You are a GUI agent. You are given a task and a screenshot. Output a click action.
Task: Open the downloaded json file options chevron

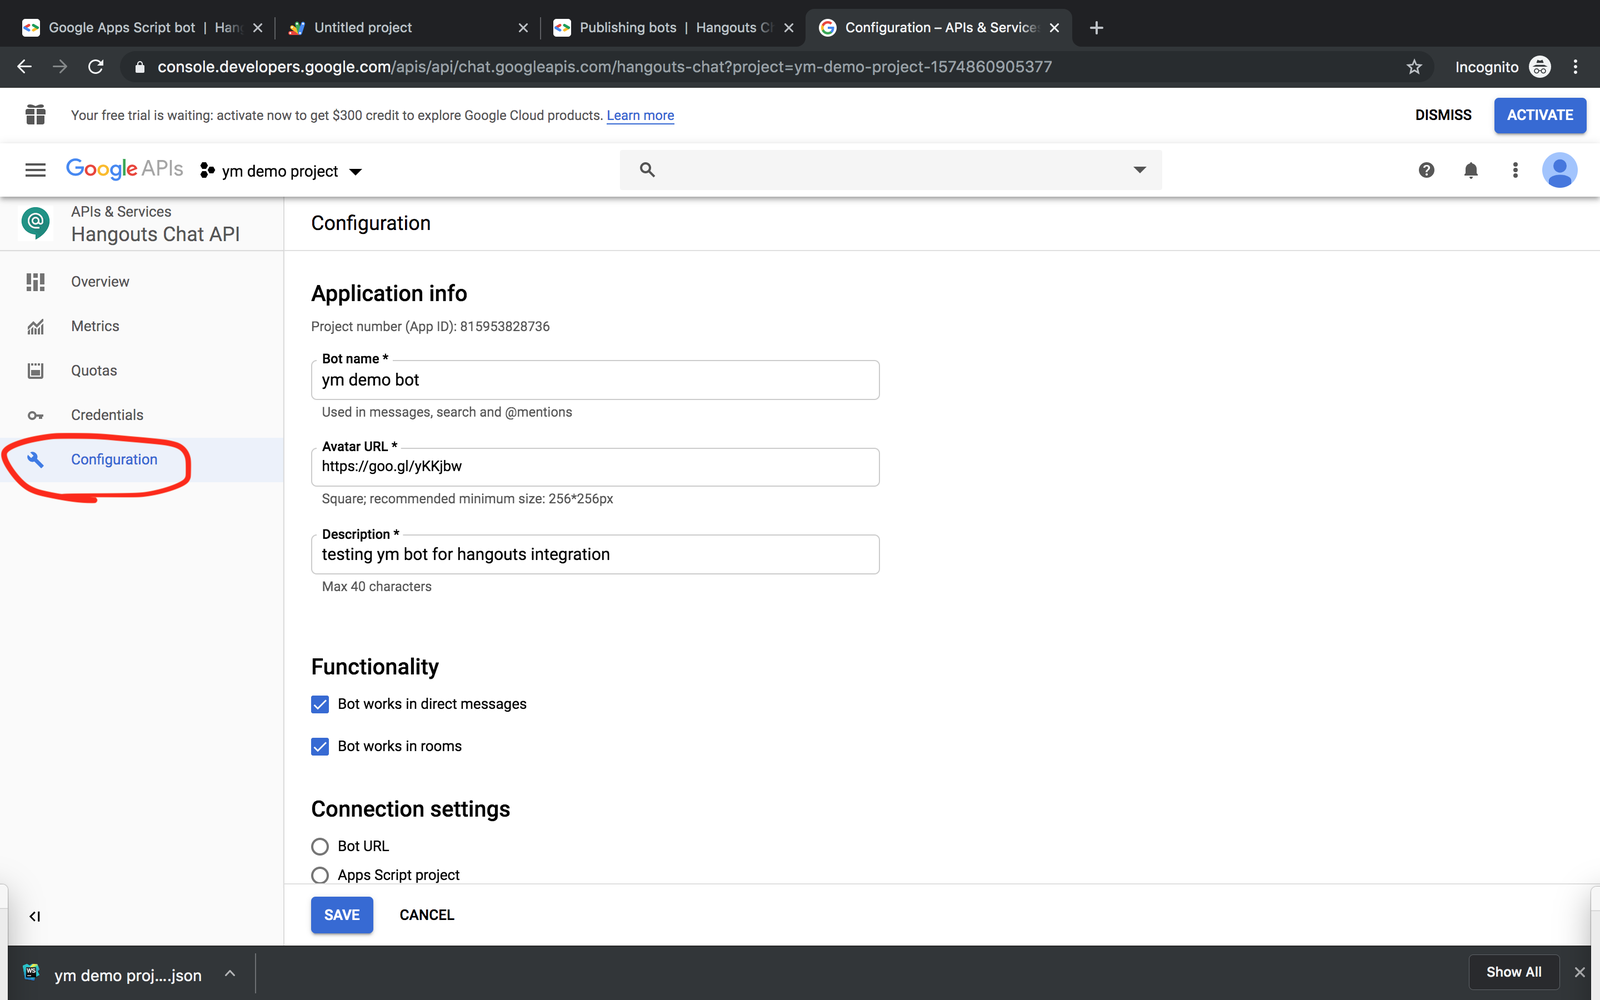230,973
